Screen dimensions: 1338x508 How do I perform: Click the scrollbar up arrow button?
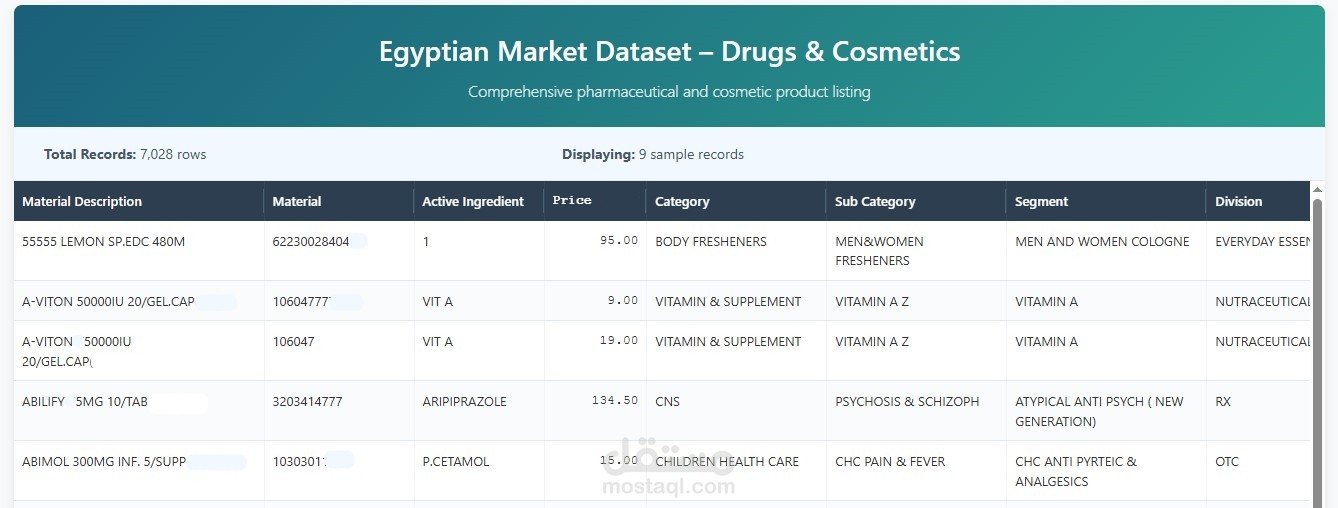(1317, 190)
